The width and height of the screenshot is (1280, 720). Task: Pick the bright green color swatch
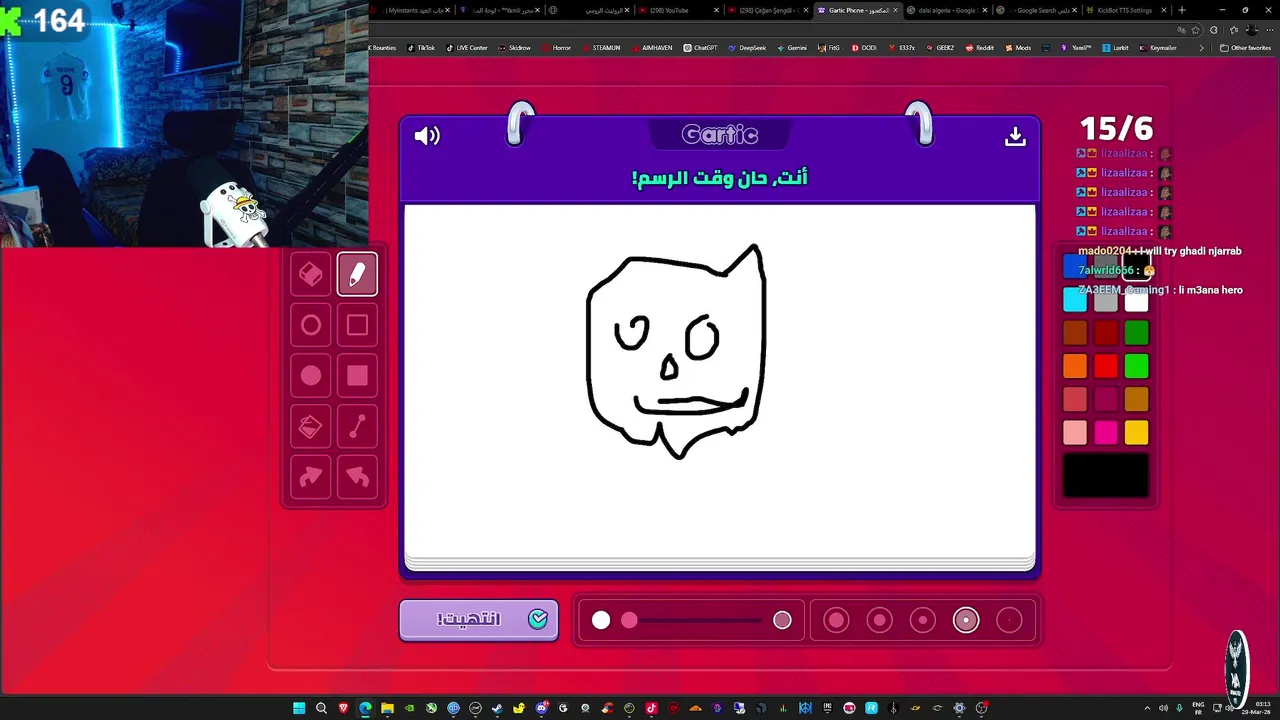coord(1136,366)
